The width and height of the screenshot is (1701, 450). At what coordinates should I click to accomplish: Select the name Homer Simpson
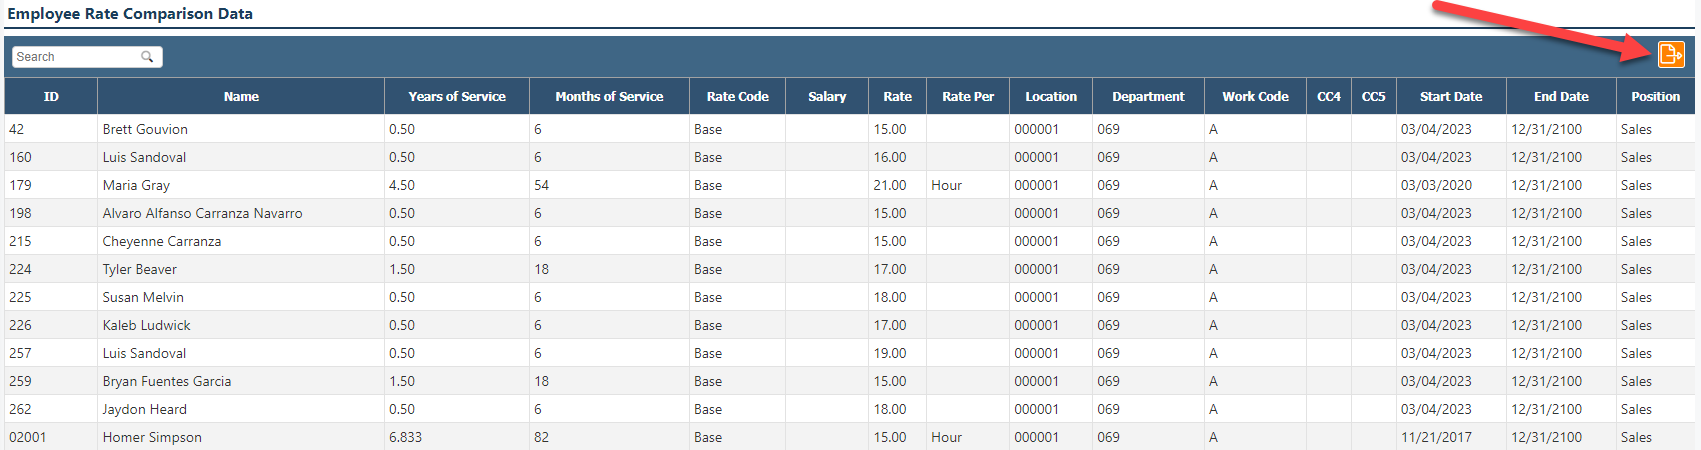[x=152, y=437]
